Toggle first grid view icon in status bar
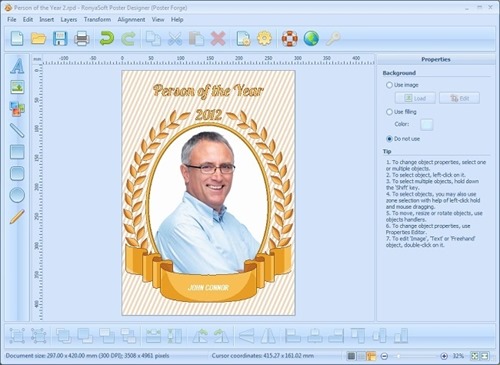The height and width of the screenshot is (365, 500). (x=351, y=356)
